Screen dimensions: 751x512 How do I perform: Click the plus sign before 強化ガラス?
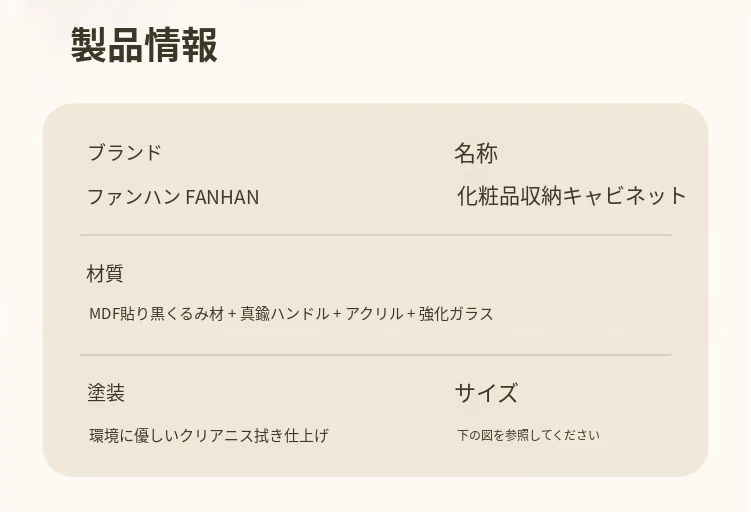pyautogui.click(x=411, y=314)
